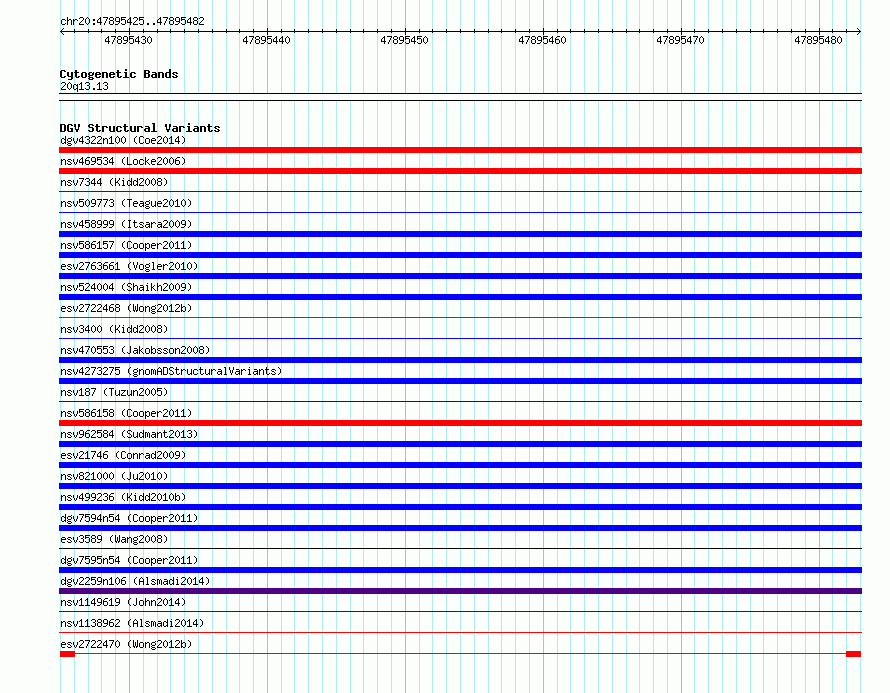
Task: Click ruler position 47895440
Action: [266, 40]
